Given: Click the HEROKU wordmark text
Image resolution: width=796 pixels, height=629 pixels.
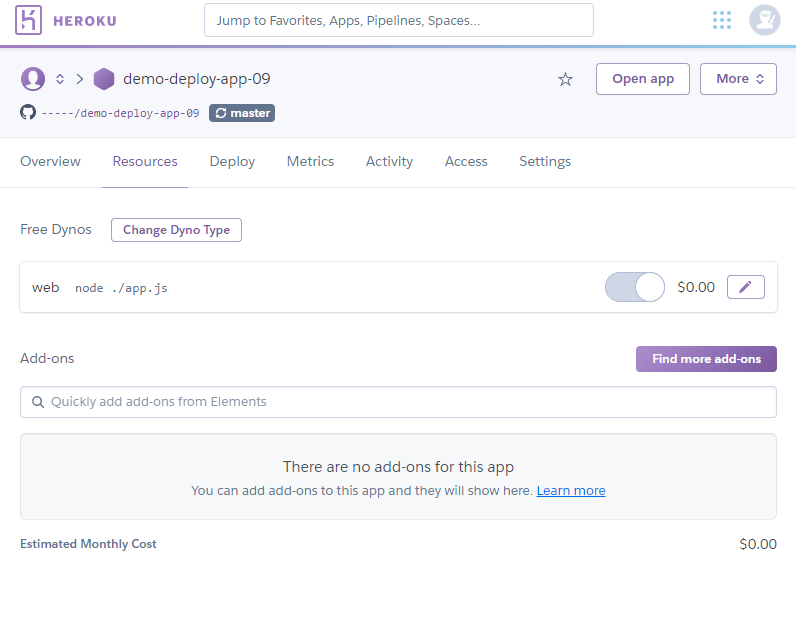Looking at the screenshot, I should (85, 21).
